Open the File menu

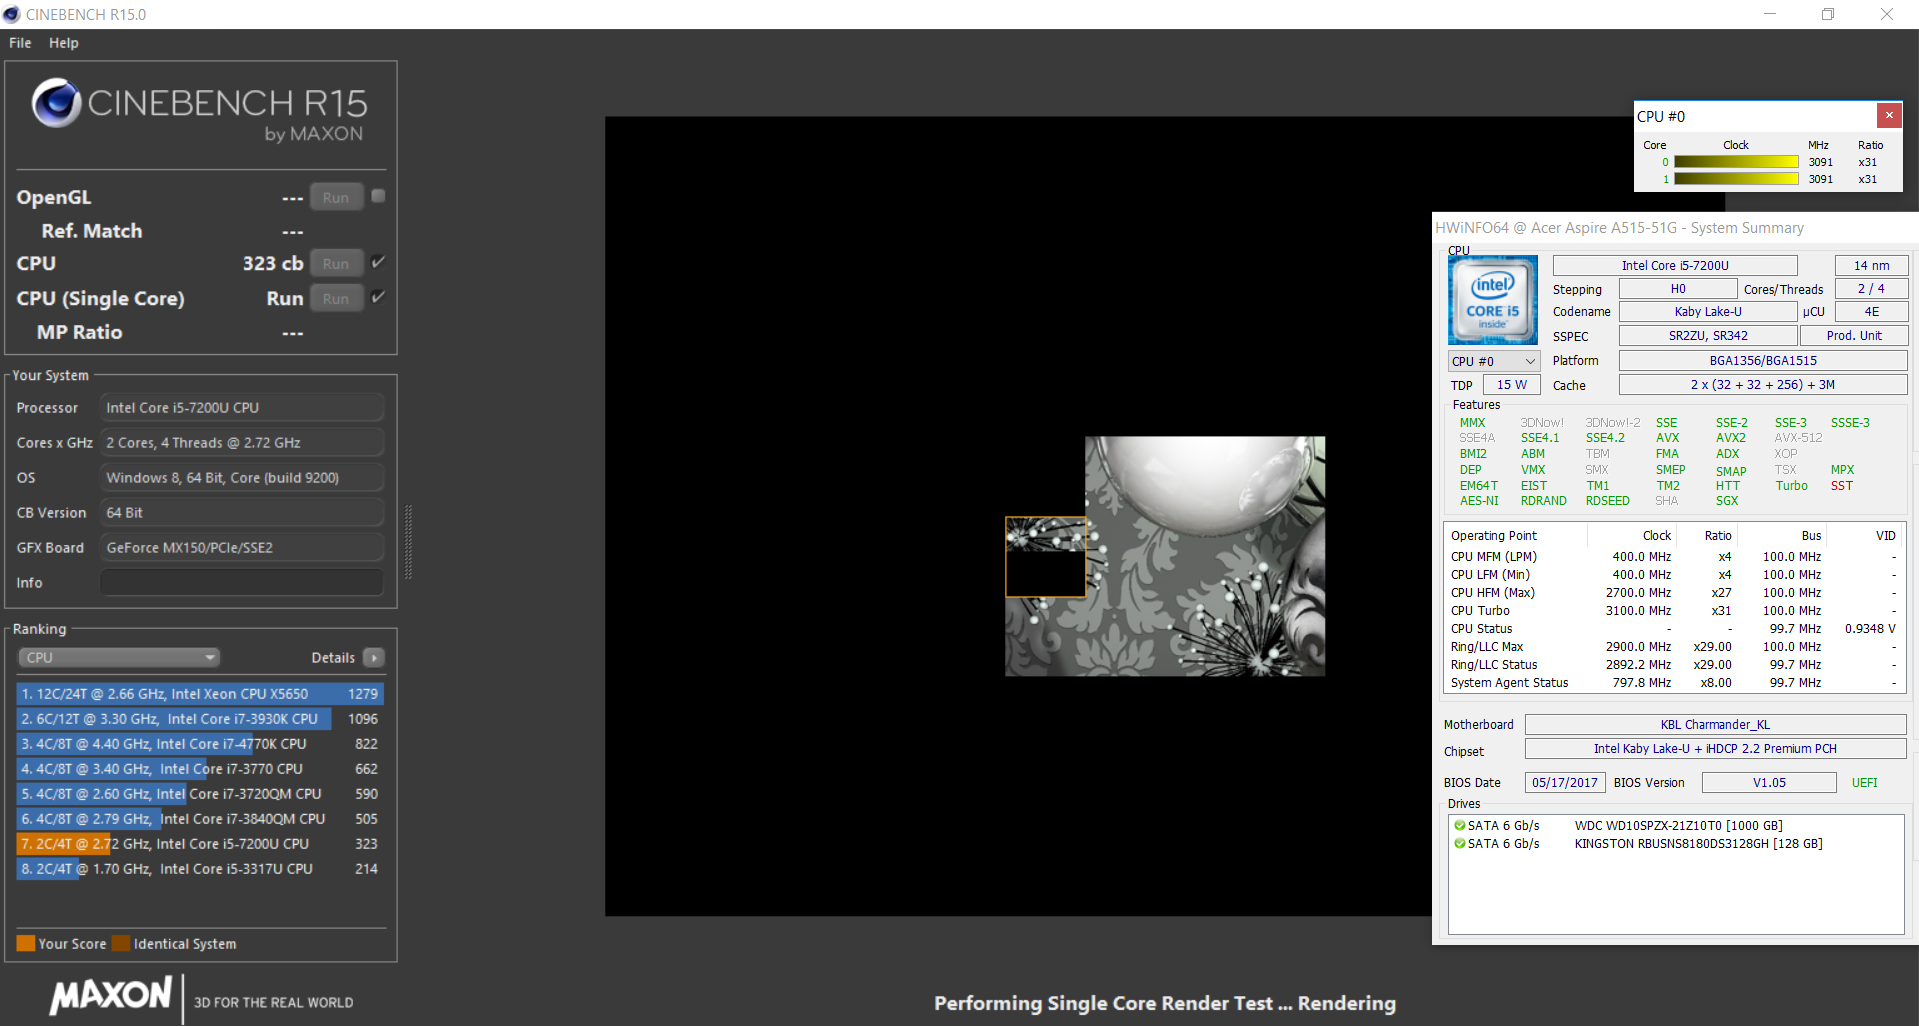tap(20, 43)
